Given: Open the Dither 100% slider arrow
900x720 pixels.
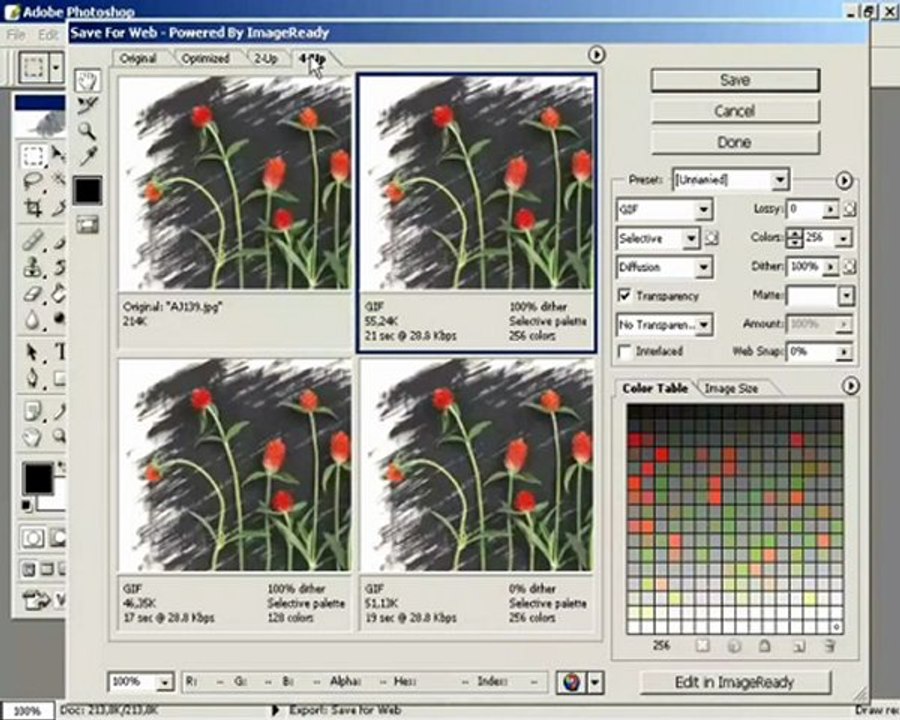Looking at the screenshot, I should (x=830, y=266).
